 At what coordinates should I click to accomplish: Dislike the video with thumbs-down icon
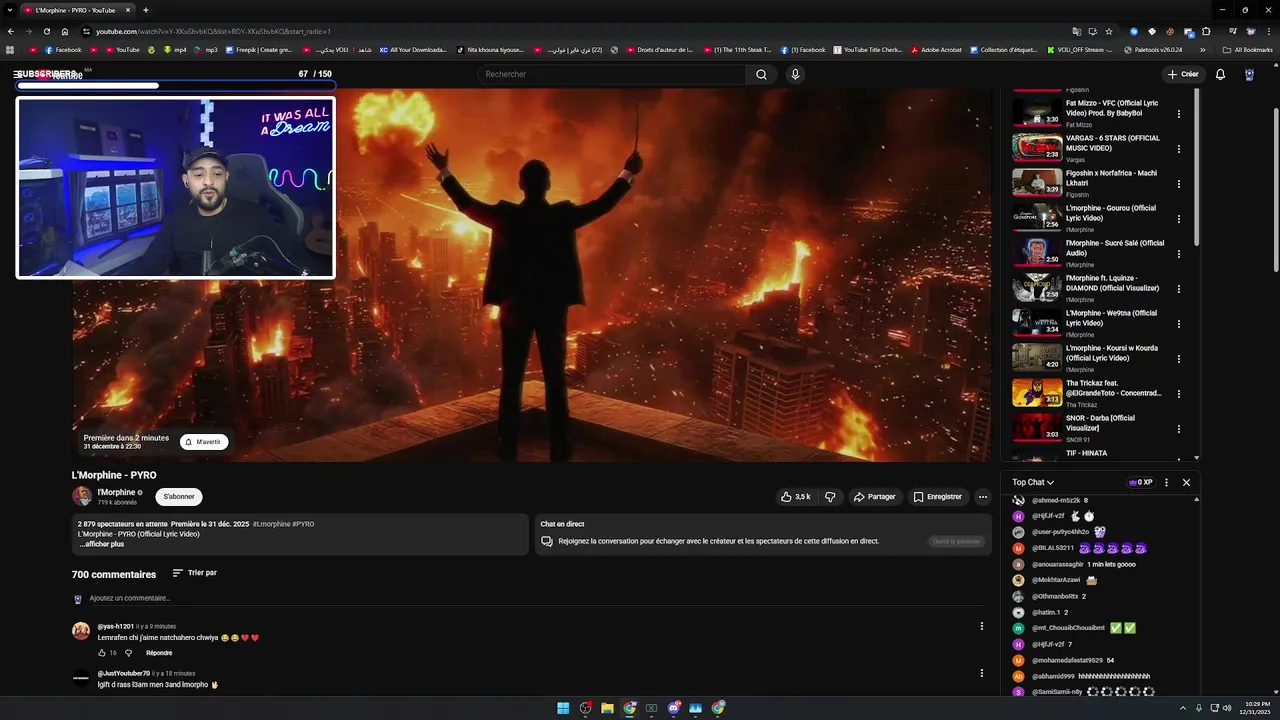pyautogui.click(x=830, y=497)
